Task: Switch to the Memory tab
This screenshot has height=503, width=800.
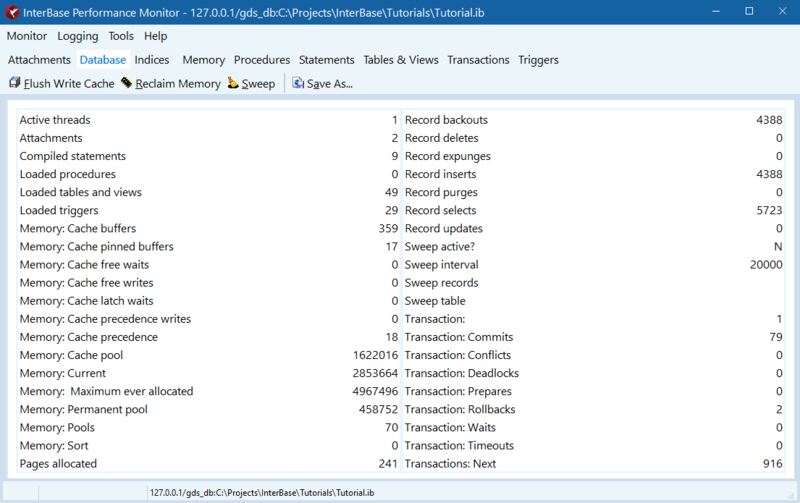Action: pos(204,60)
